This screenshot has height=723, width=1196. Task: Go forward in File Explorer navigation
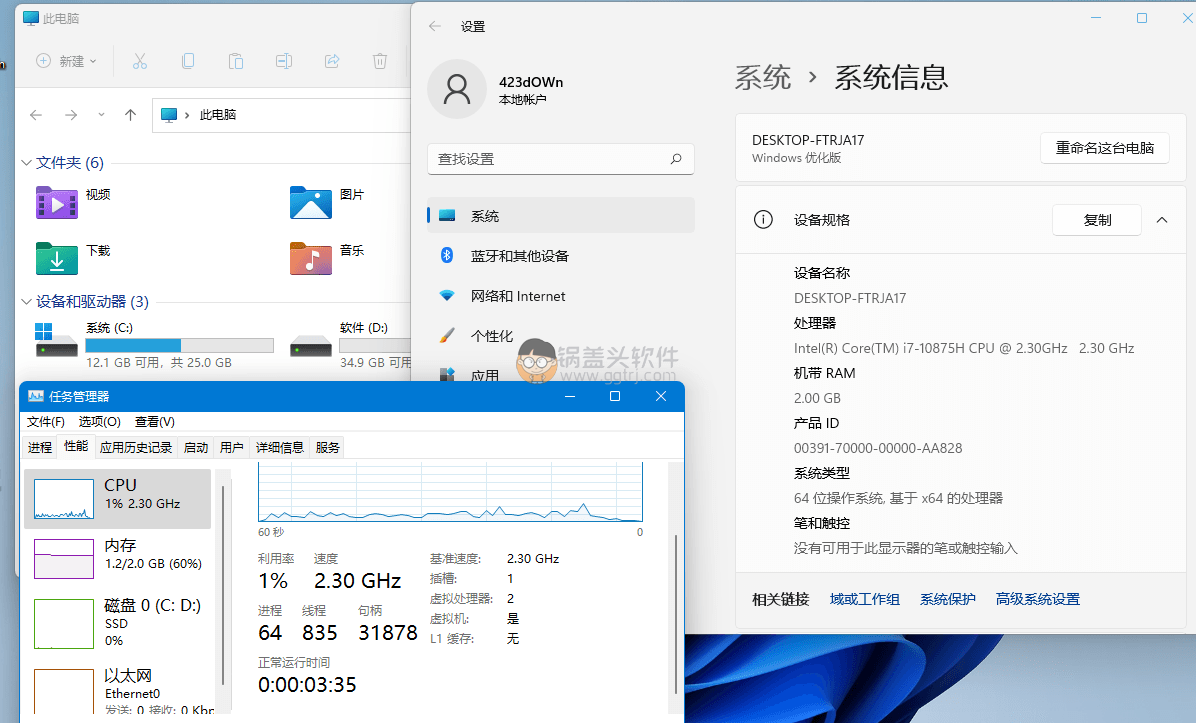pyautogui.click(x=71, y=114)
